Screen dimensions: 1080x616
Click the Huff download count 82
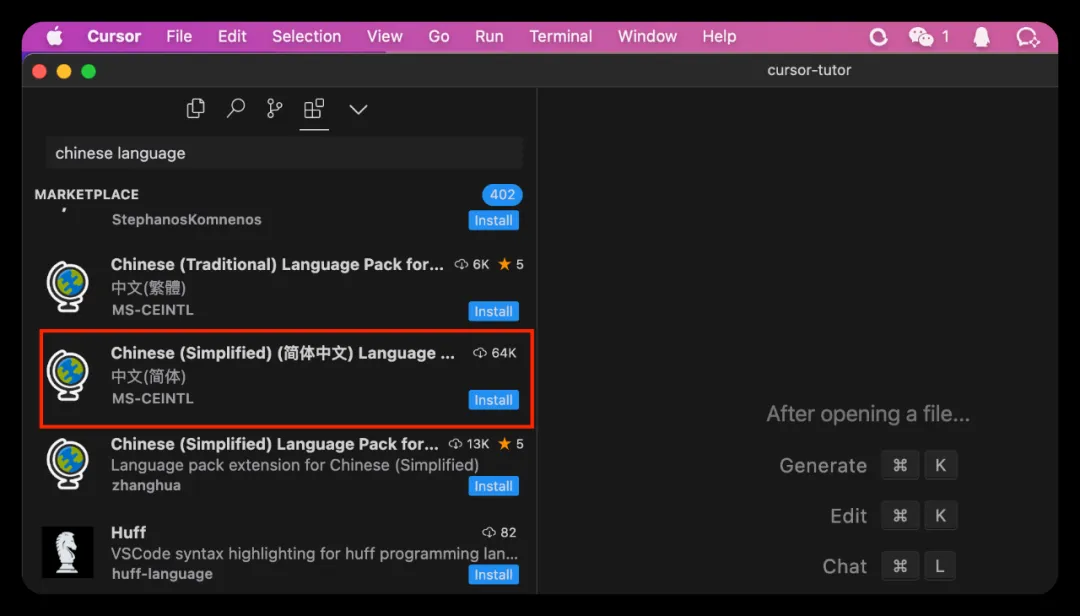click(x=499, y=533)
